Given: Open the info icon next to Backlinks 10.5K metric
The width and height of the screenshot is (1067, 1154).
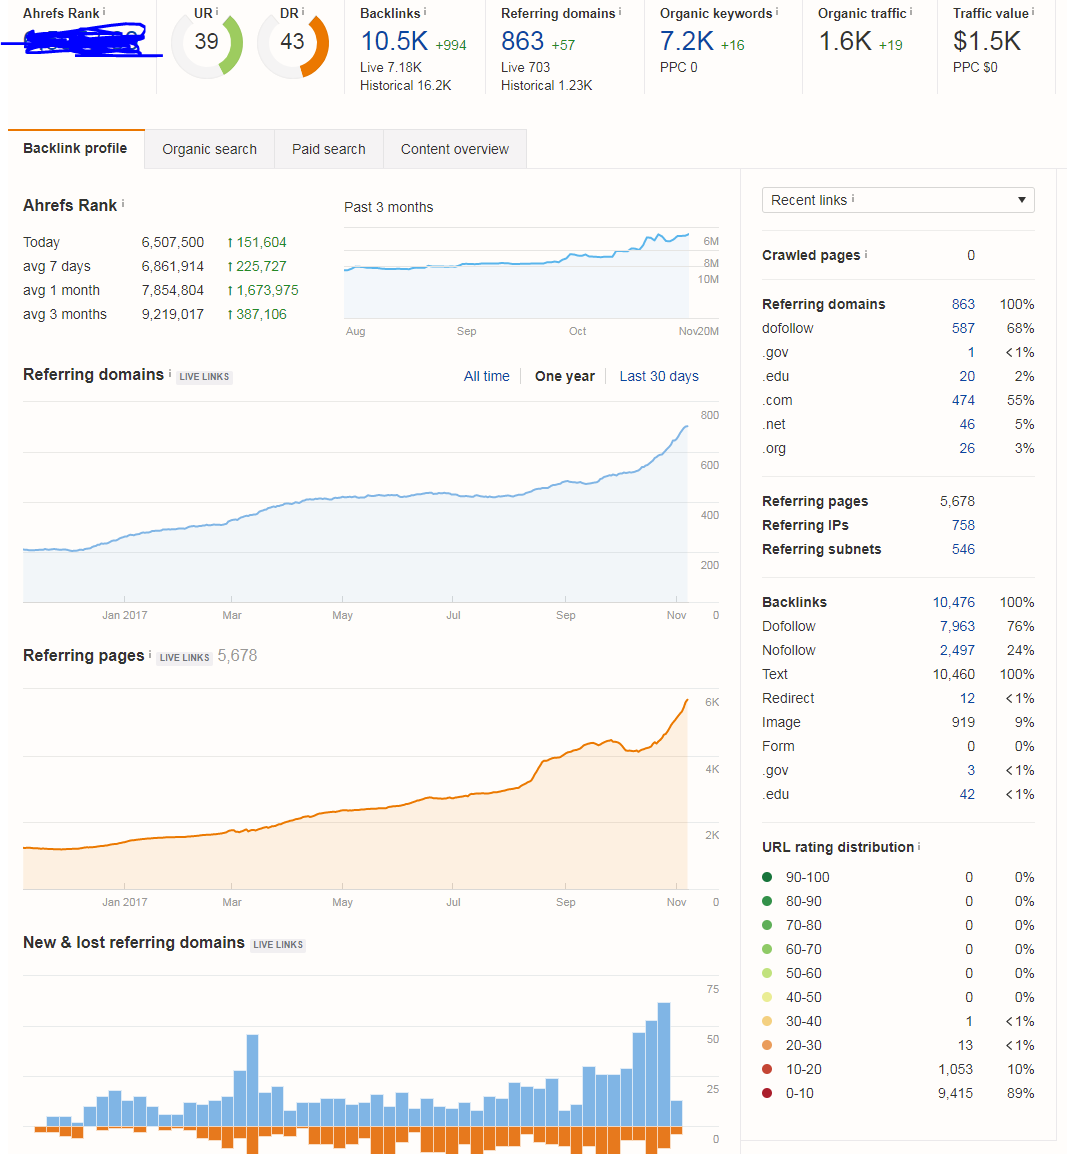Looking at the screenshot, I should pos(425,11).
